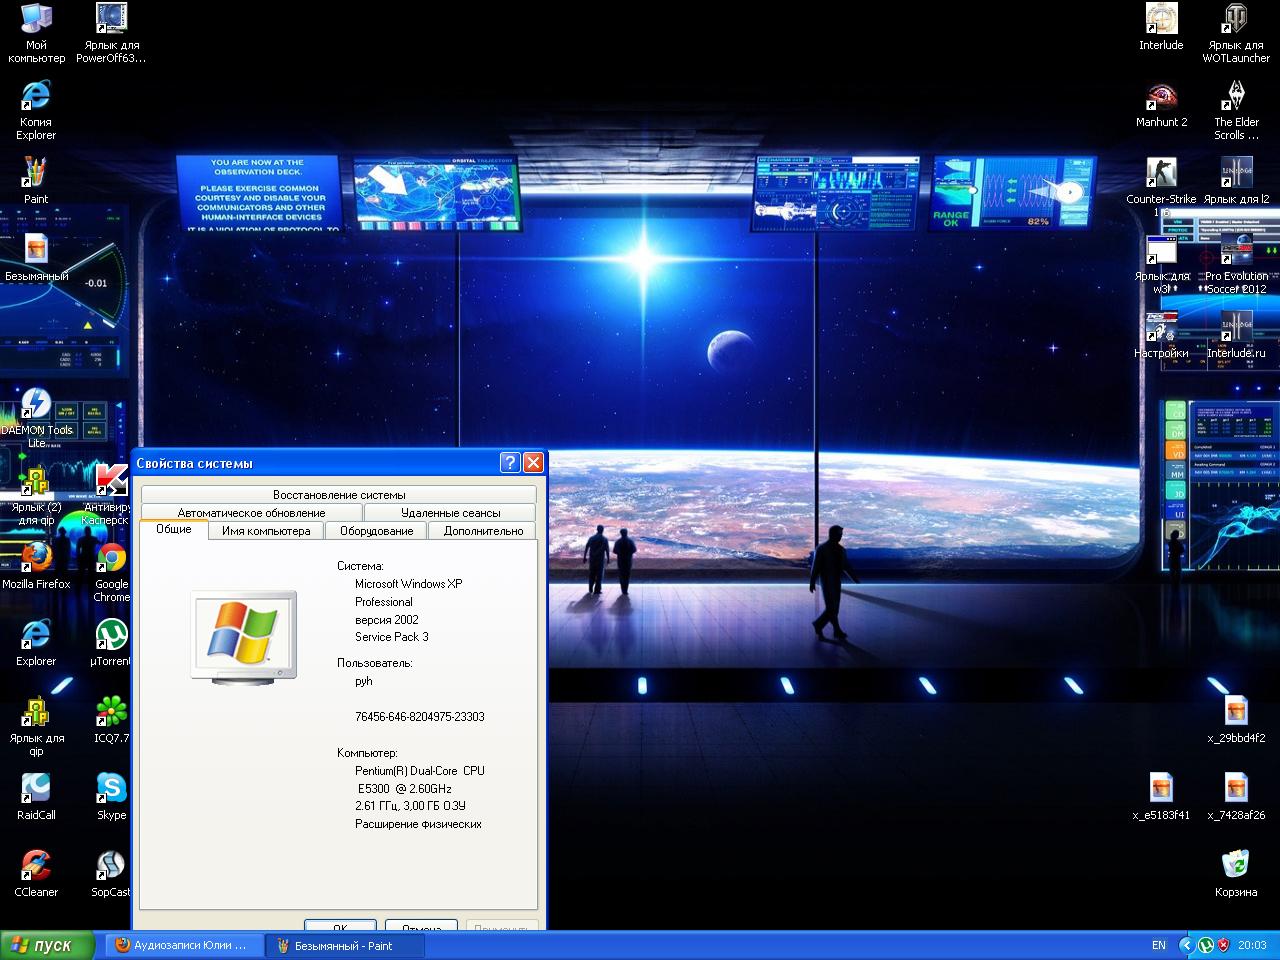Image resolution: width=1280 pixels, height=960 pixels.
Task: Launch Pro Evolution Soccer 2012
Action: pyautogui.click(x=1236, y=252)
